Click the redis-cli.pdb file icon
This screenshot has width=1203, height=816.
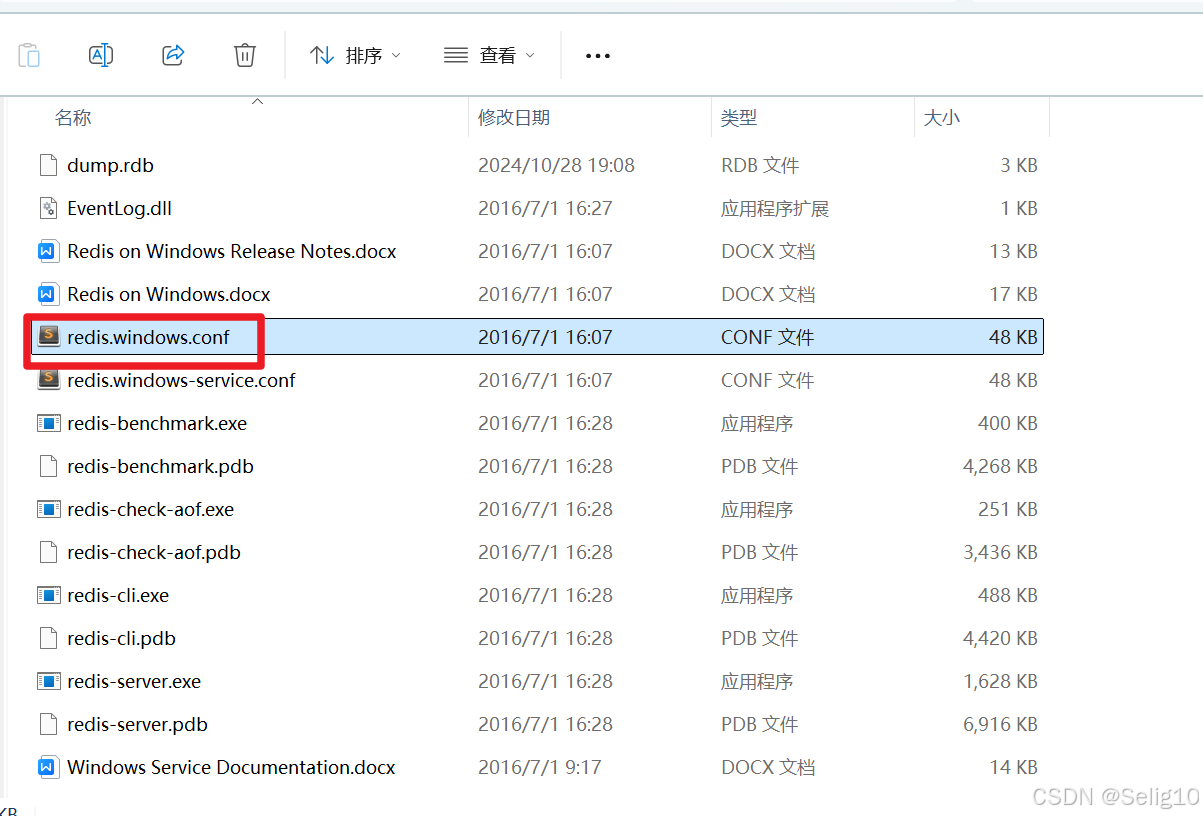(47, 638)
